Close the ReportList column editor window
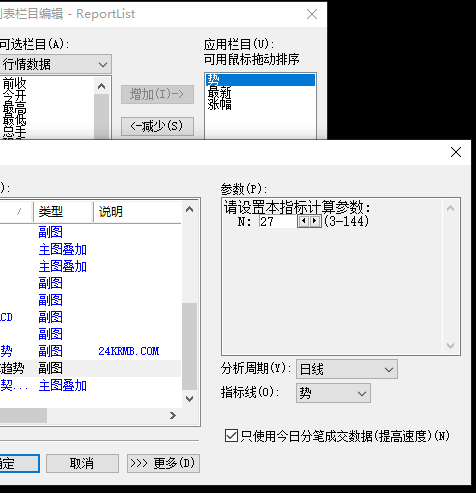Viewport: 476px width, 493px height. click(312, 14)
